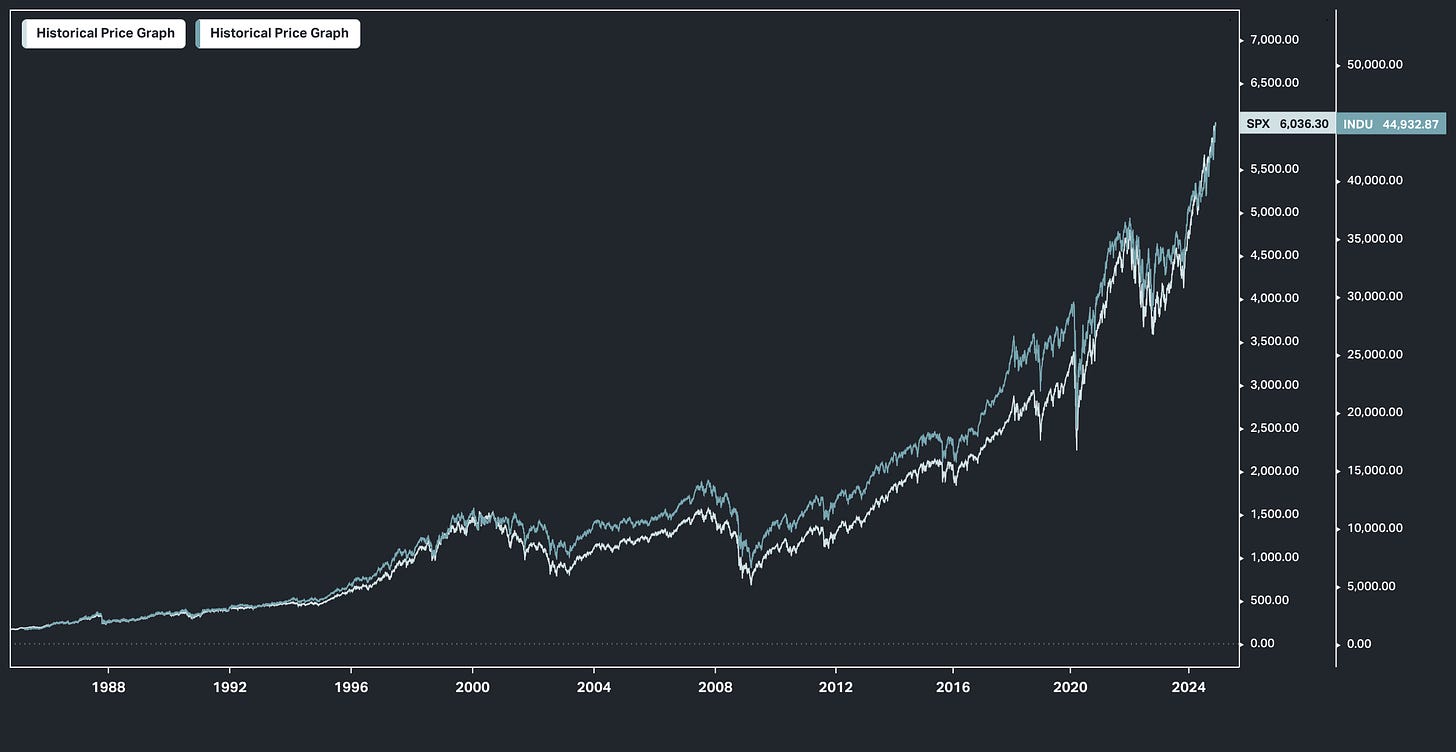Click the 2012 year label on time axis
1456x752 pixels.
[x=836, y=687]
